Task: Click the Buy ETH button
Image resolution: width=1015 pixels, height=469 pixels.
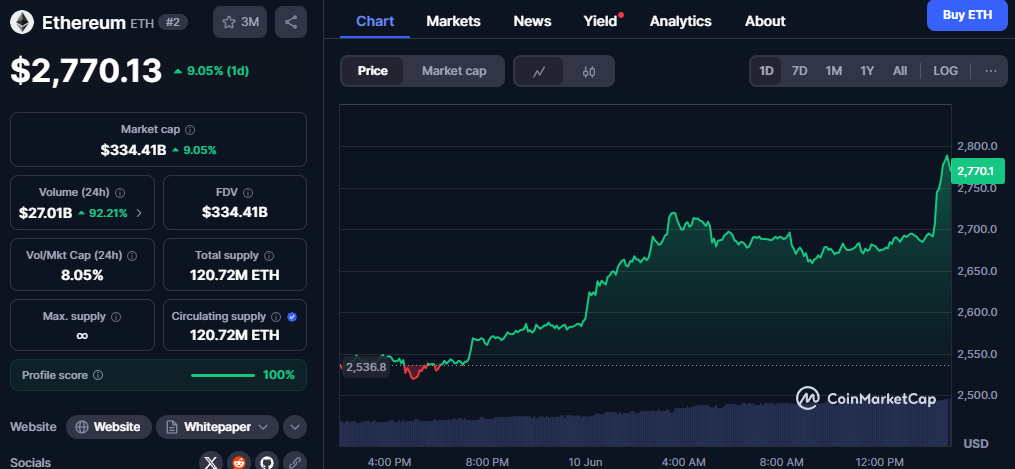Action: [967, 16]
